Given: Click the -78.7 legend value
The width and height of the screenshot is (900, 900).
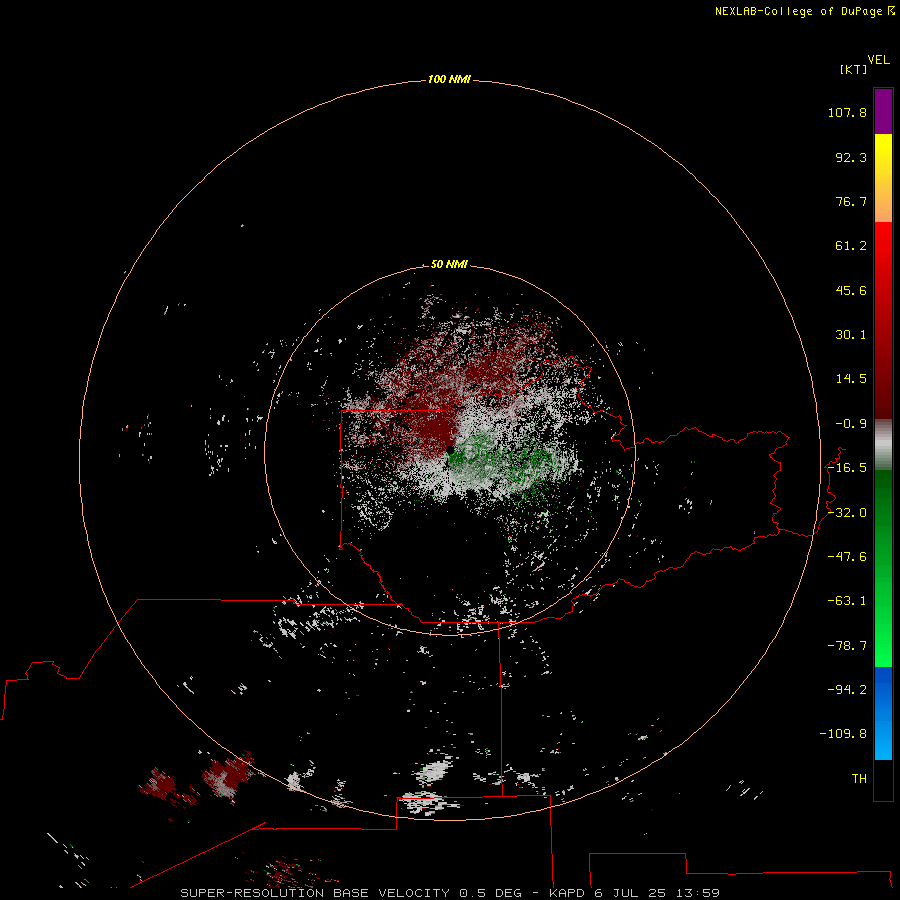Looking at the screenshot, I should pos(847,646).
